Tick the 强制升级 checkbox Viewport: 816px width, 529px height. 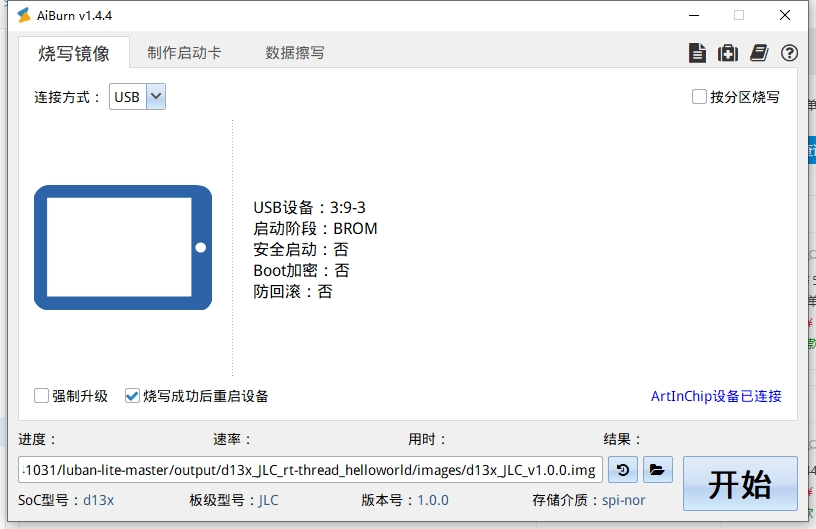click(x=42, y=396)
